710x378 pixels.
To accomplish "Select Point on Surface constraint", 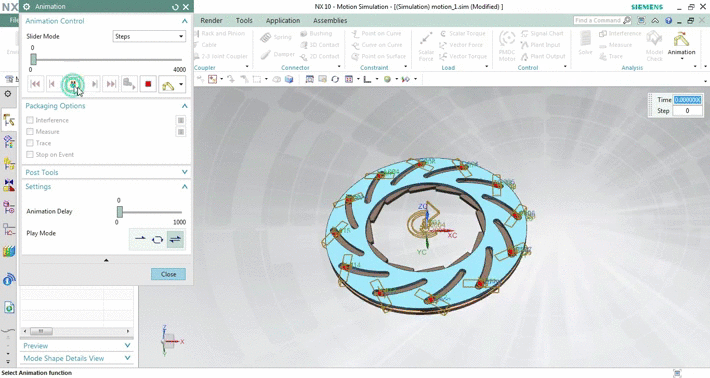I will (x=379, y=56).
